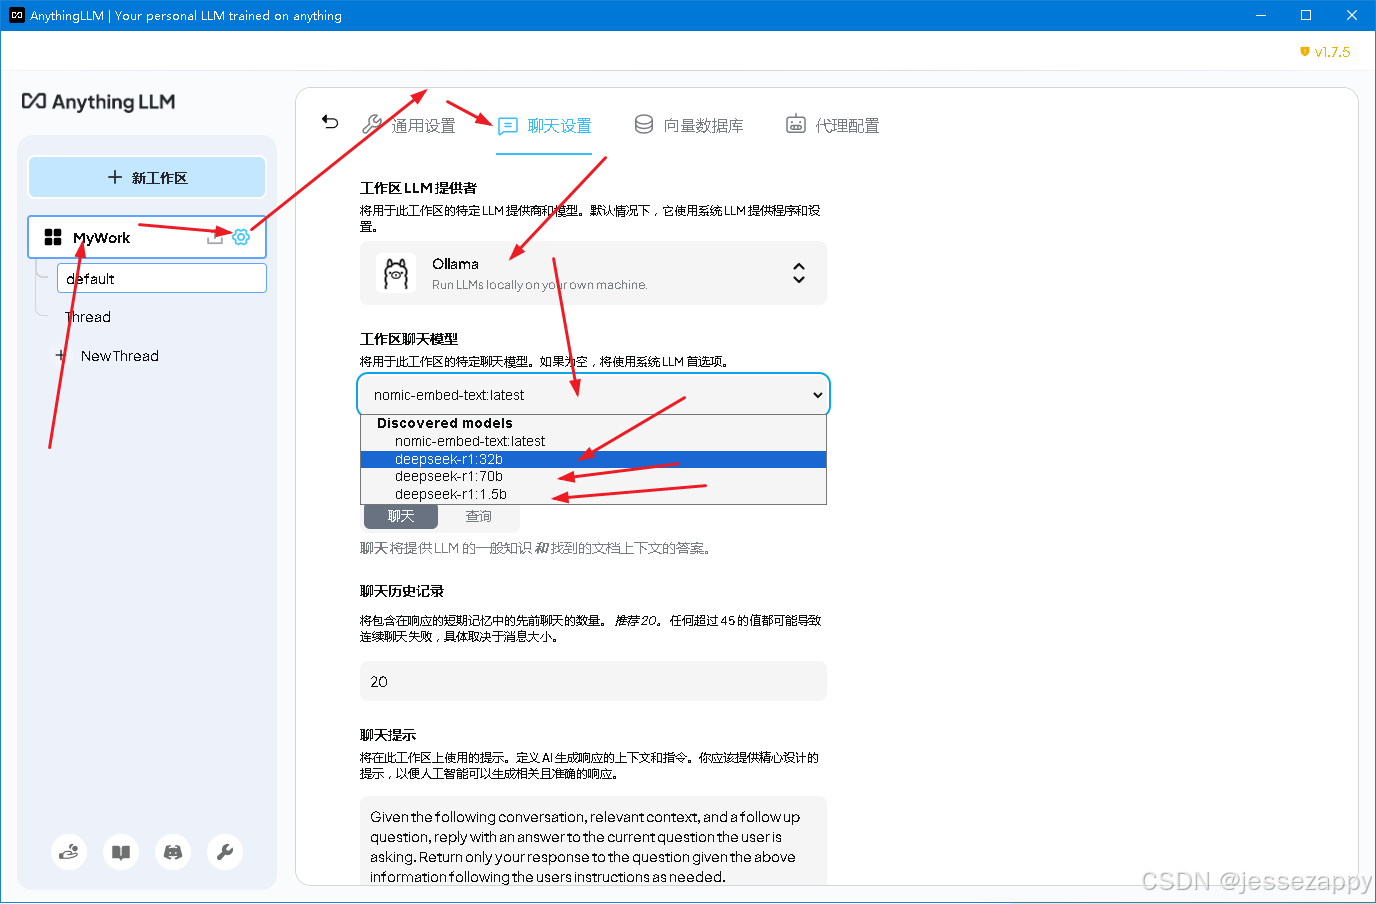This screenshot has height=904, width=1376.
Task: Select nomic-embed-text:latest from model list
Action: point(593,441)
